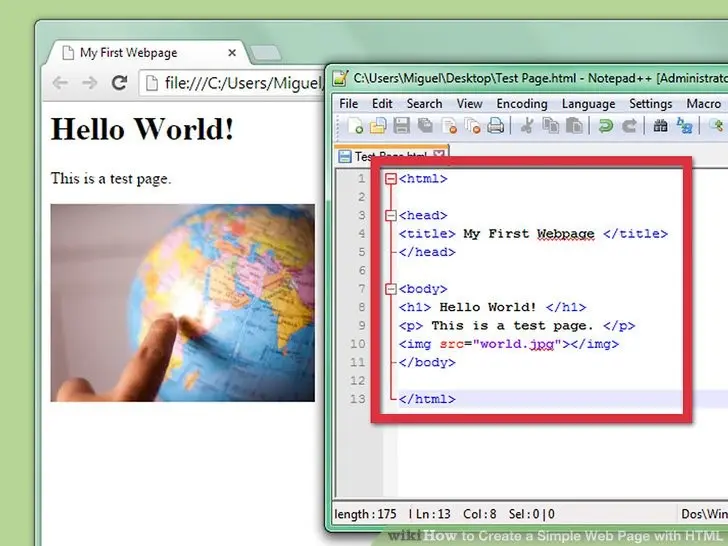
Task: Close the My First Webpage browser tab
Action: tap(232, 53)
